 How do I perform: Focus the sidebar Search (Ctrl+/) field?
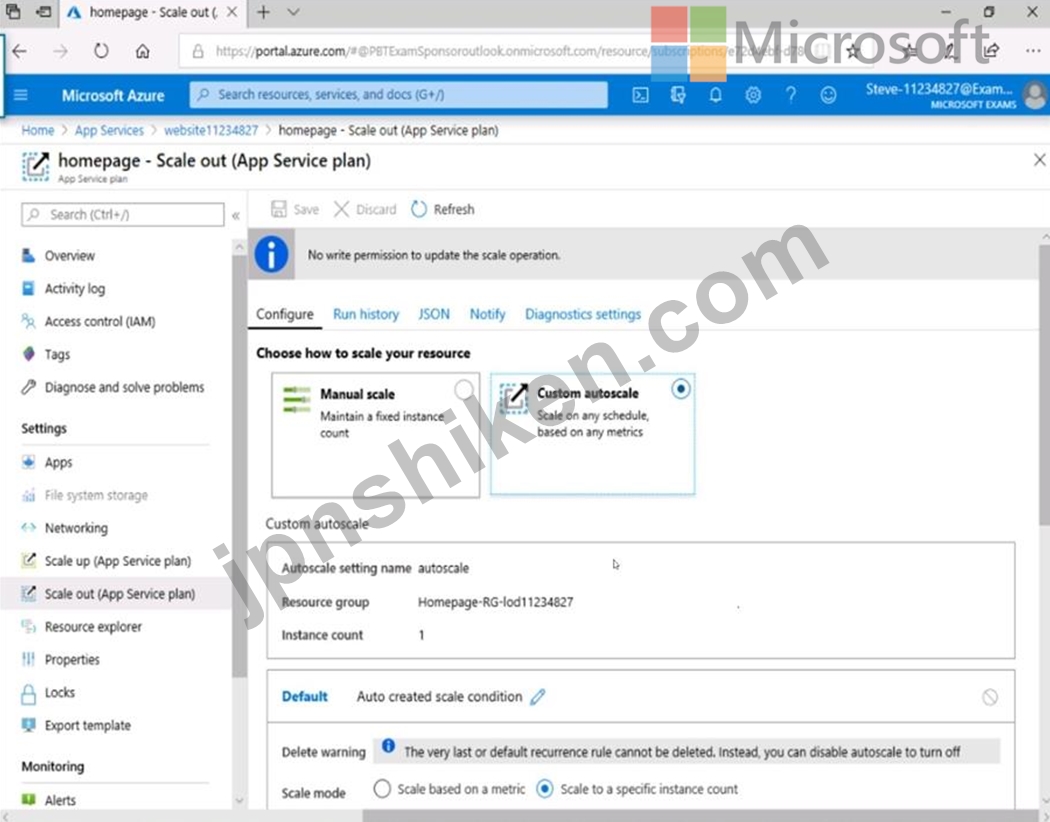[x=123, y=215]
